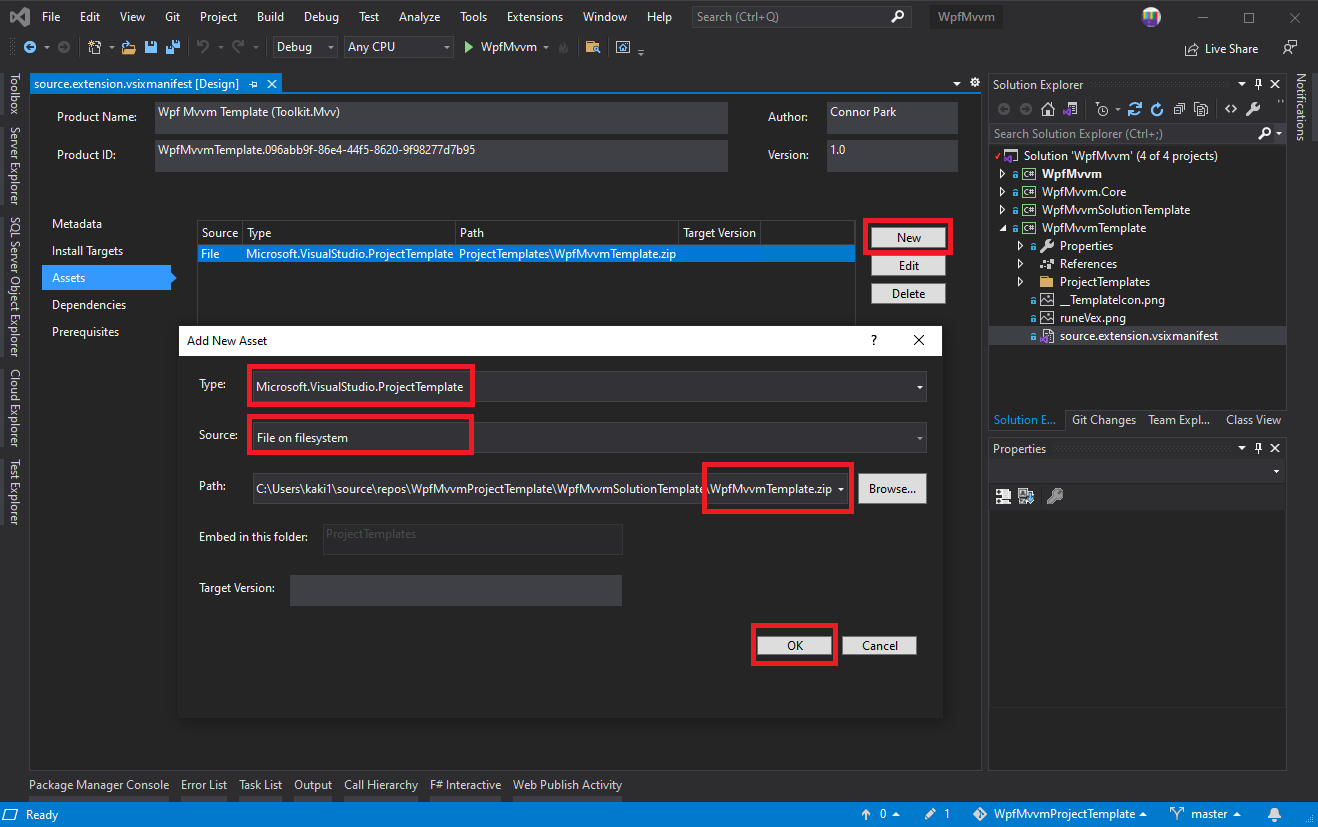
Task: Open the Any CPU platform dropdown
Action: [x=399, y=47]
